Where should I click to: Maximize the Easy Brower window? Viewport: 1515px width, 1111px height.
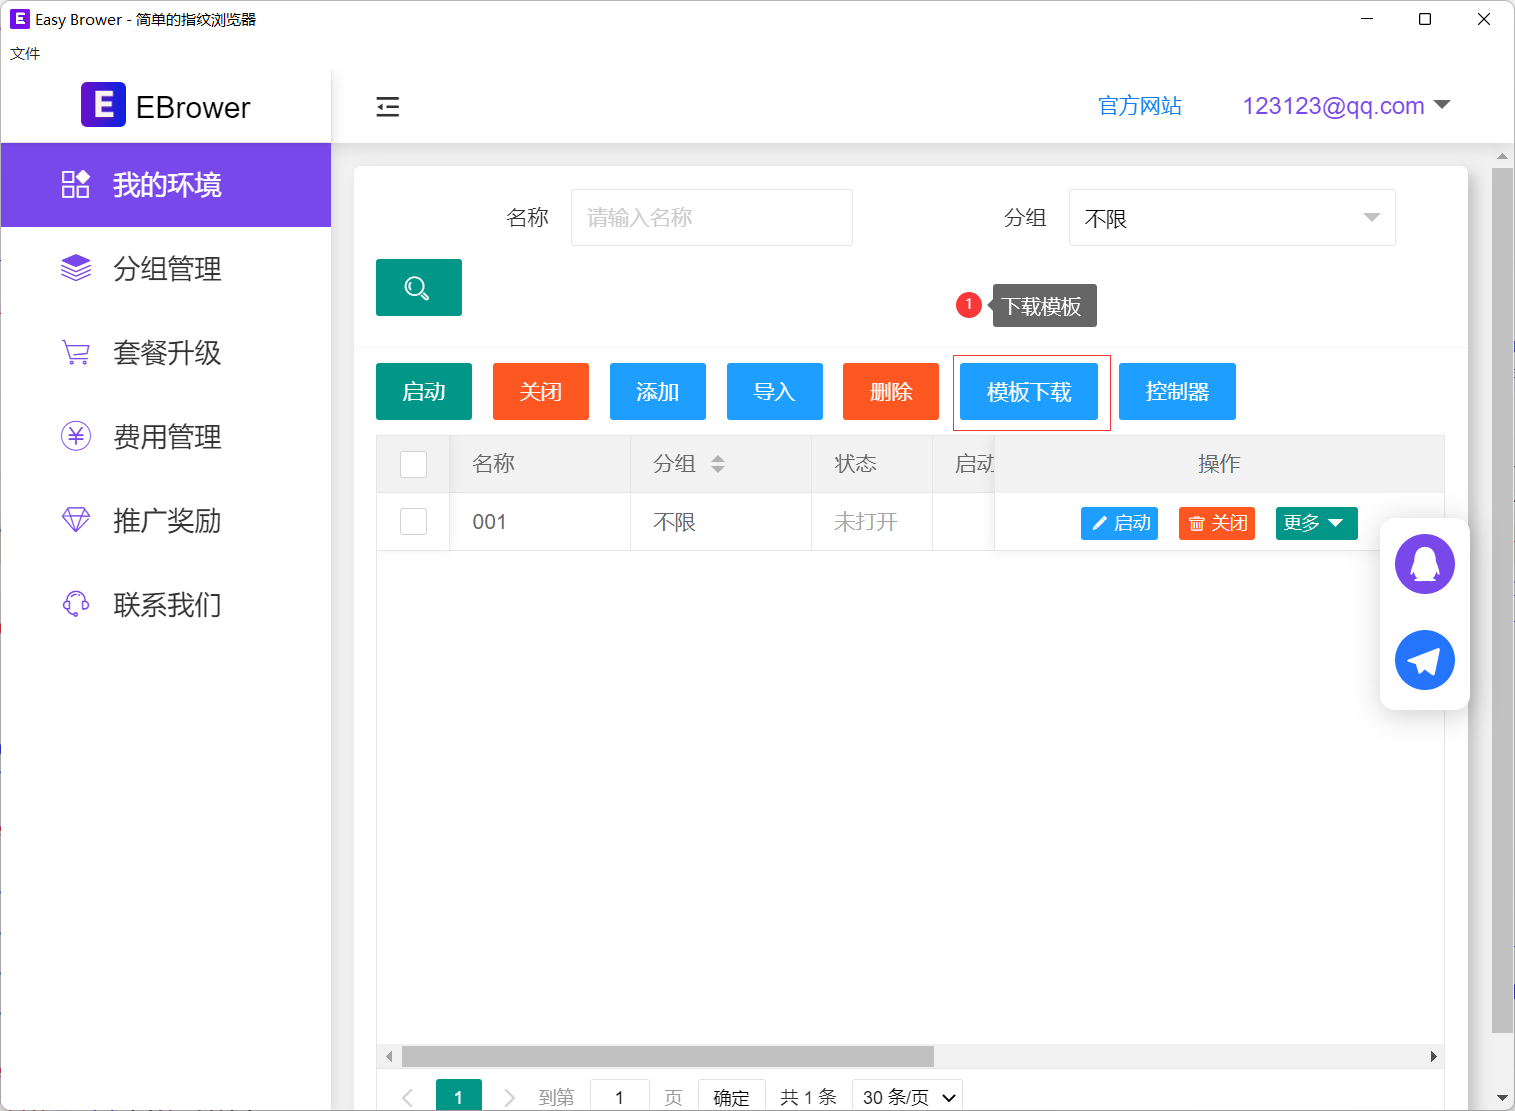pos(1425,19)
